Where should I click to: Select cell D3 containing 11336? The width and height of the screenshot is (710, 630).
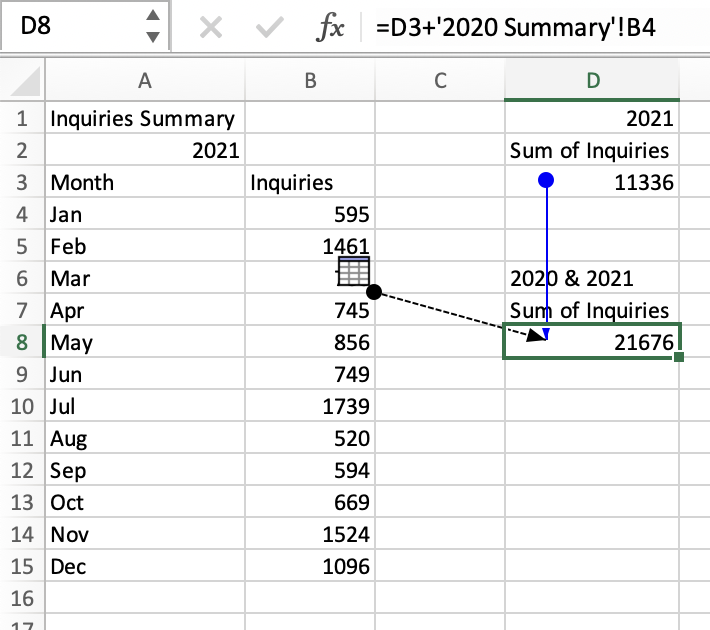[592, 182]
